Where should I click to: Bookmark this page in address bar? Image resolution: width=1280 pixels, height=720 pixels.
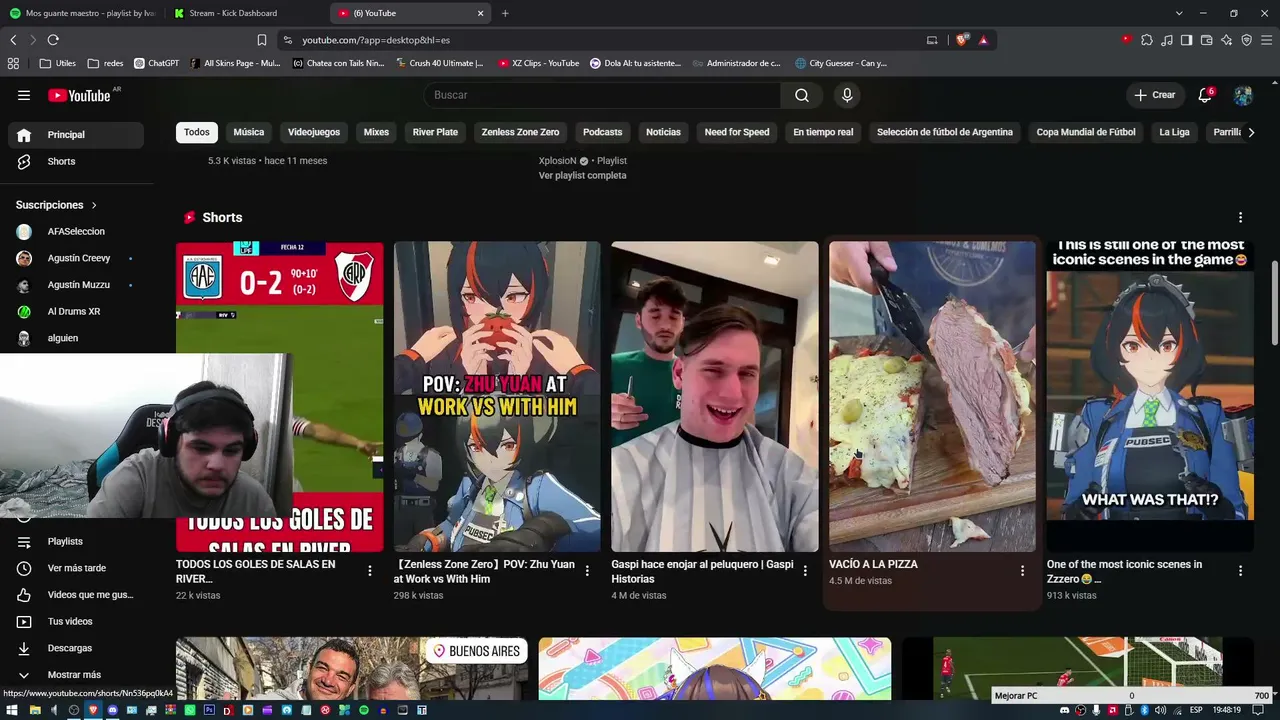click(262, 40)
